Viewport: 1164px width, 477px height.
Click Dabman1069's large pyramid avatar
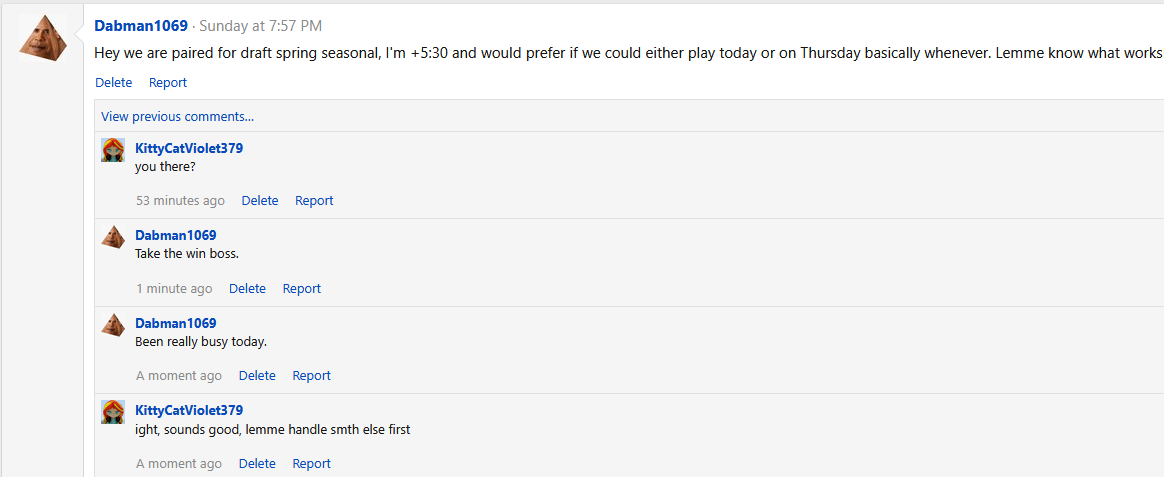coord(43,39)
